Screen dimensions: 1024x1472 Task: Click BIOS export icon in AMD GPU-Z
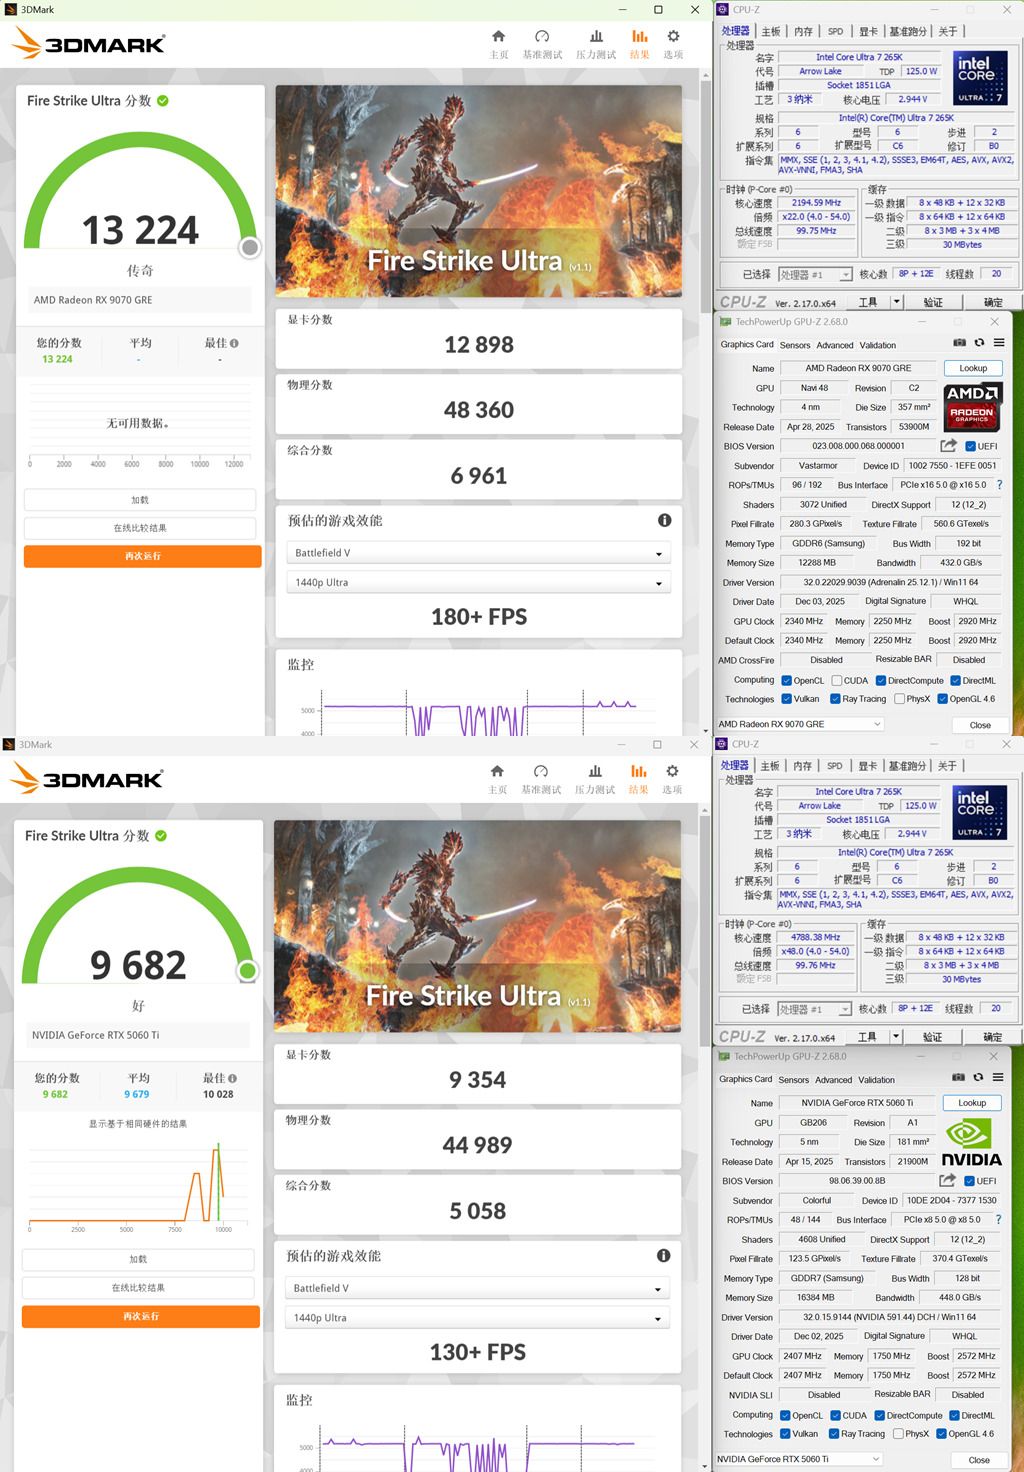[948, 446]
